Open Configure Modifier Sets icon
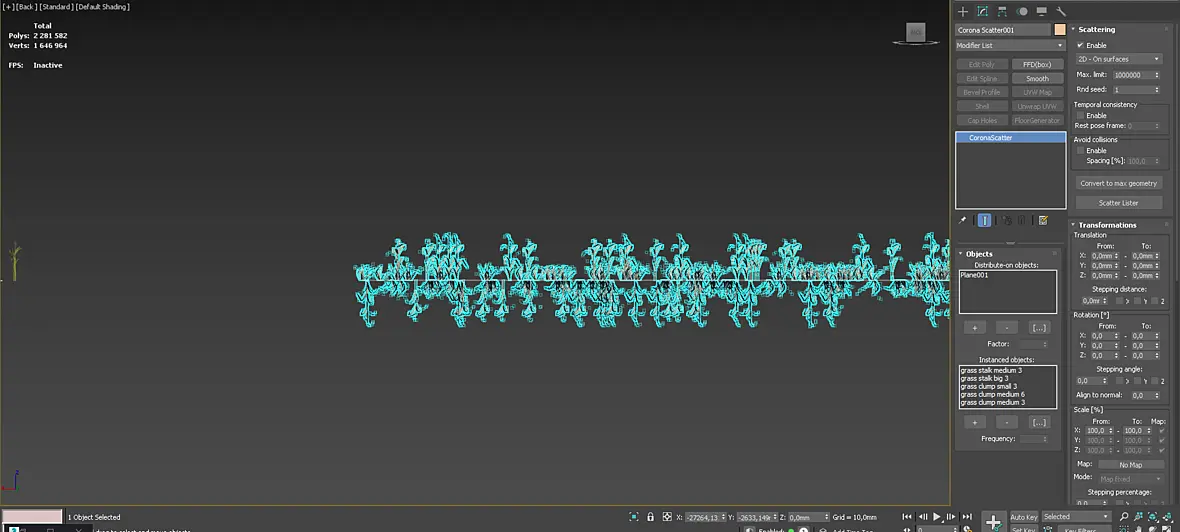 pos(1043,220)
